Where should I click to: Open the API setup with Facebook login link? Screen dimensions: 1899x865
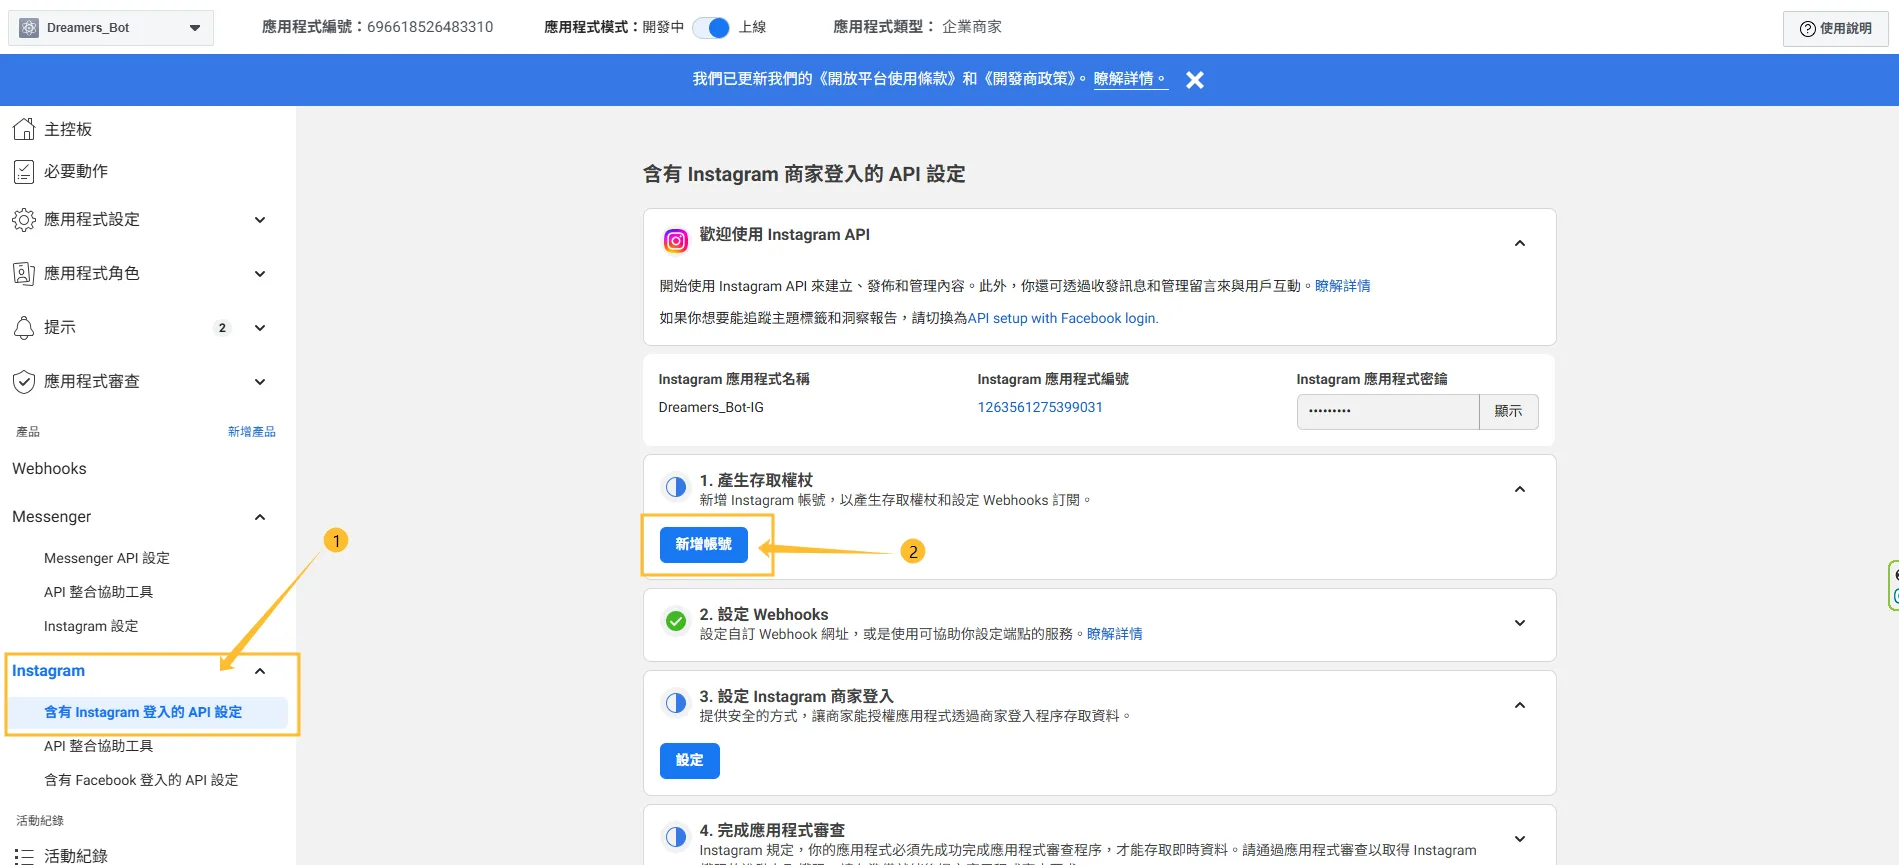tap(1062, 318)
